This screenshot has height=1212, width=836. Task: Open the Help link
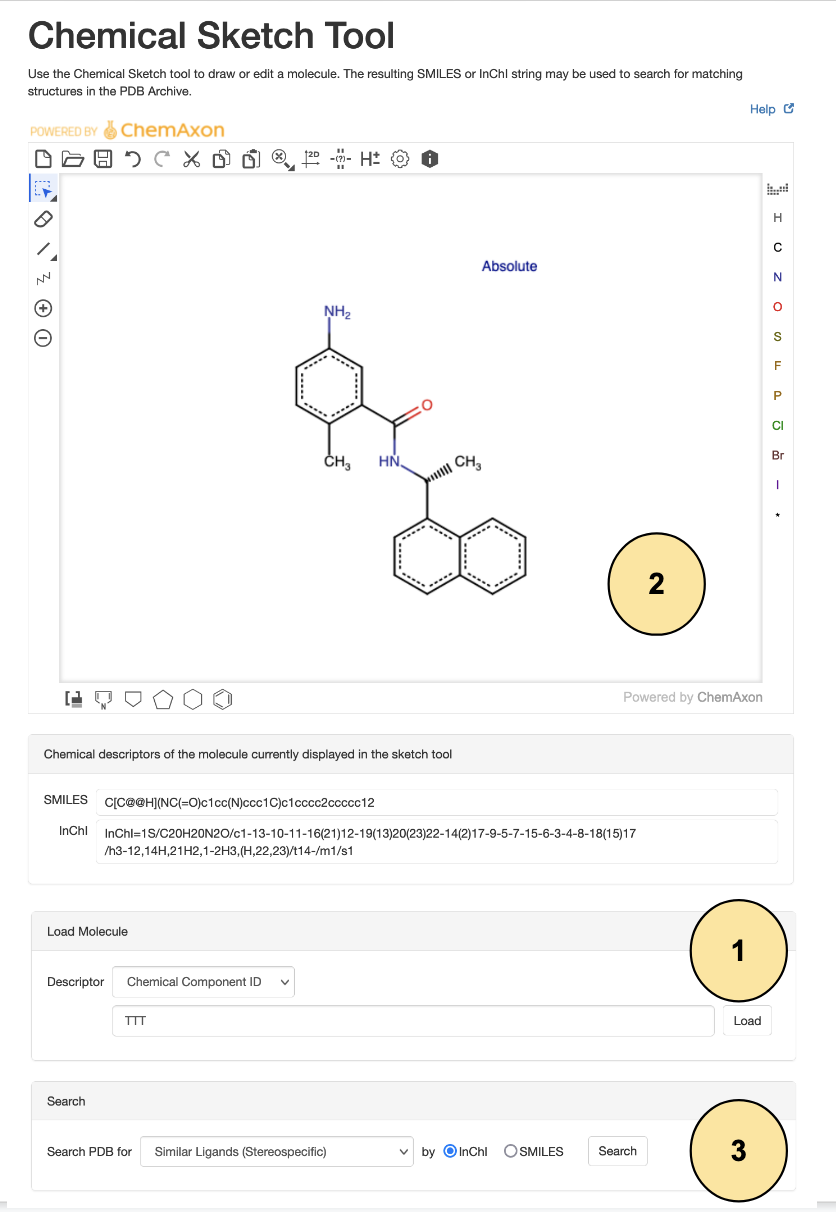coord(771,109)
